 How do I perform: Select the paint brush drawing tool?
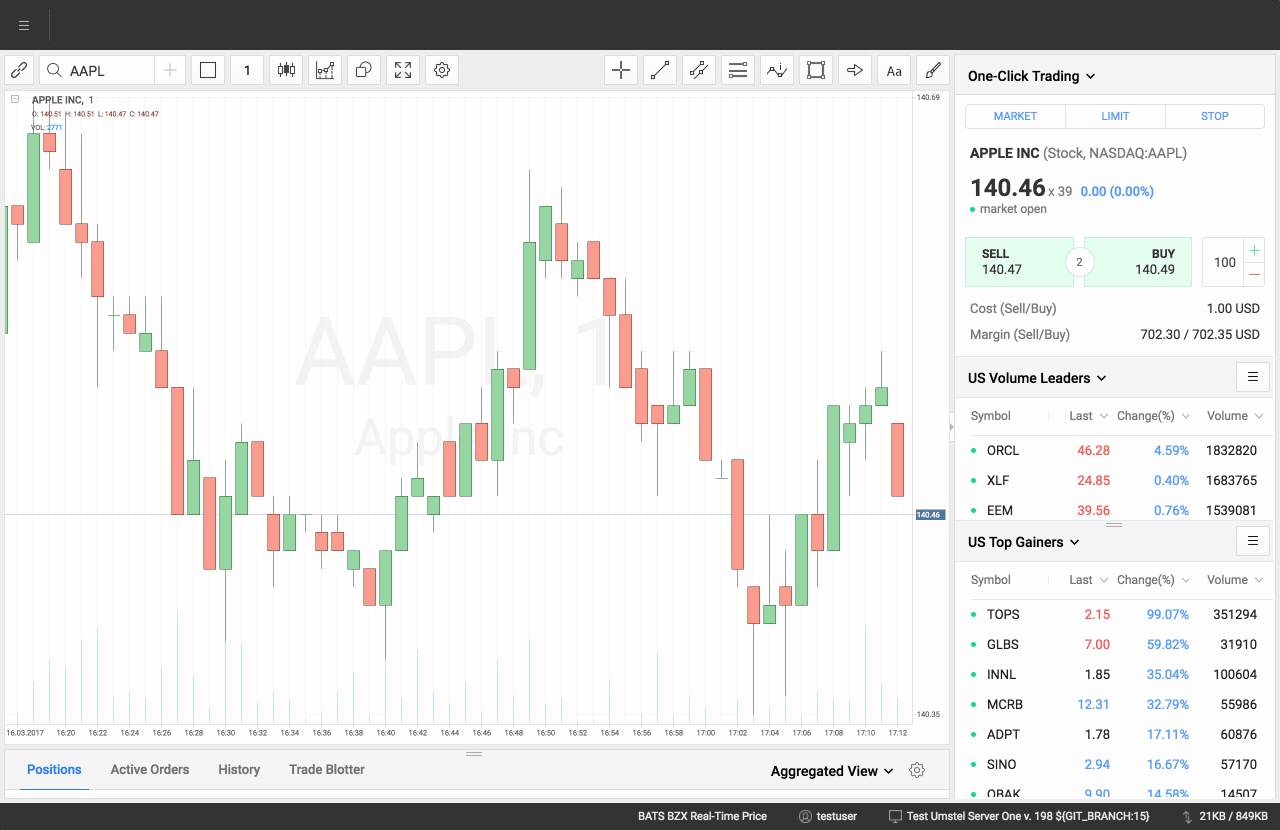(933, 70)
